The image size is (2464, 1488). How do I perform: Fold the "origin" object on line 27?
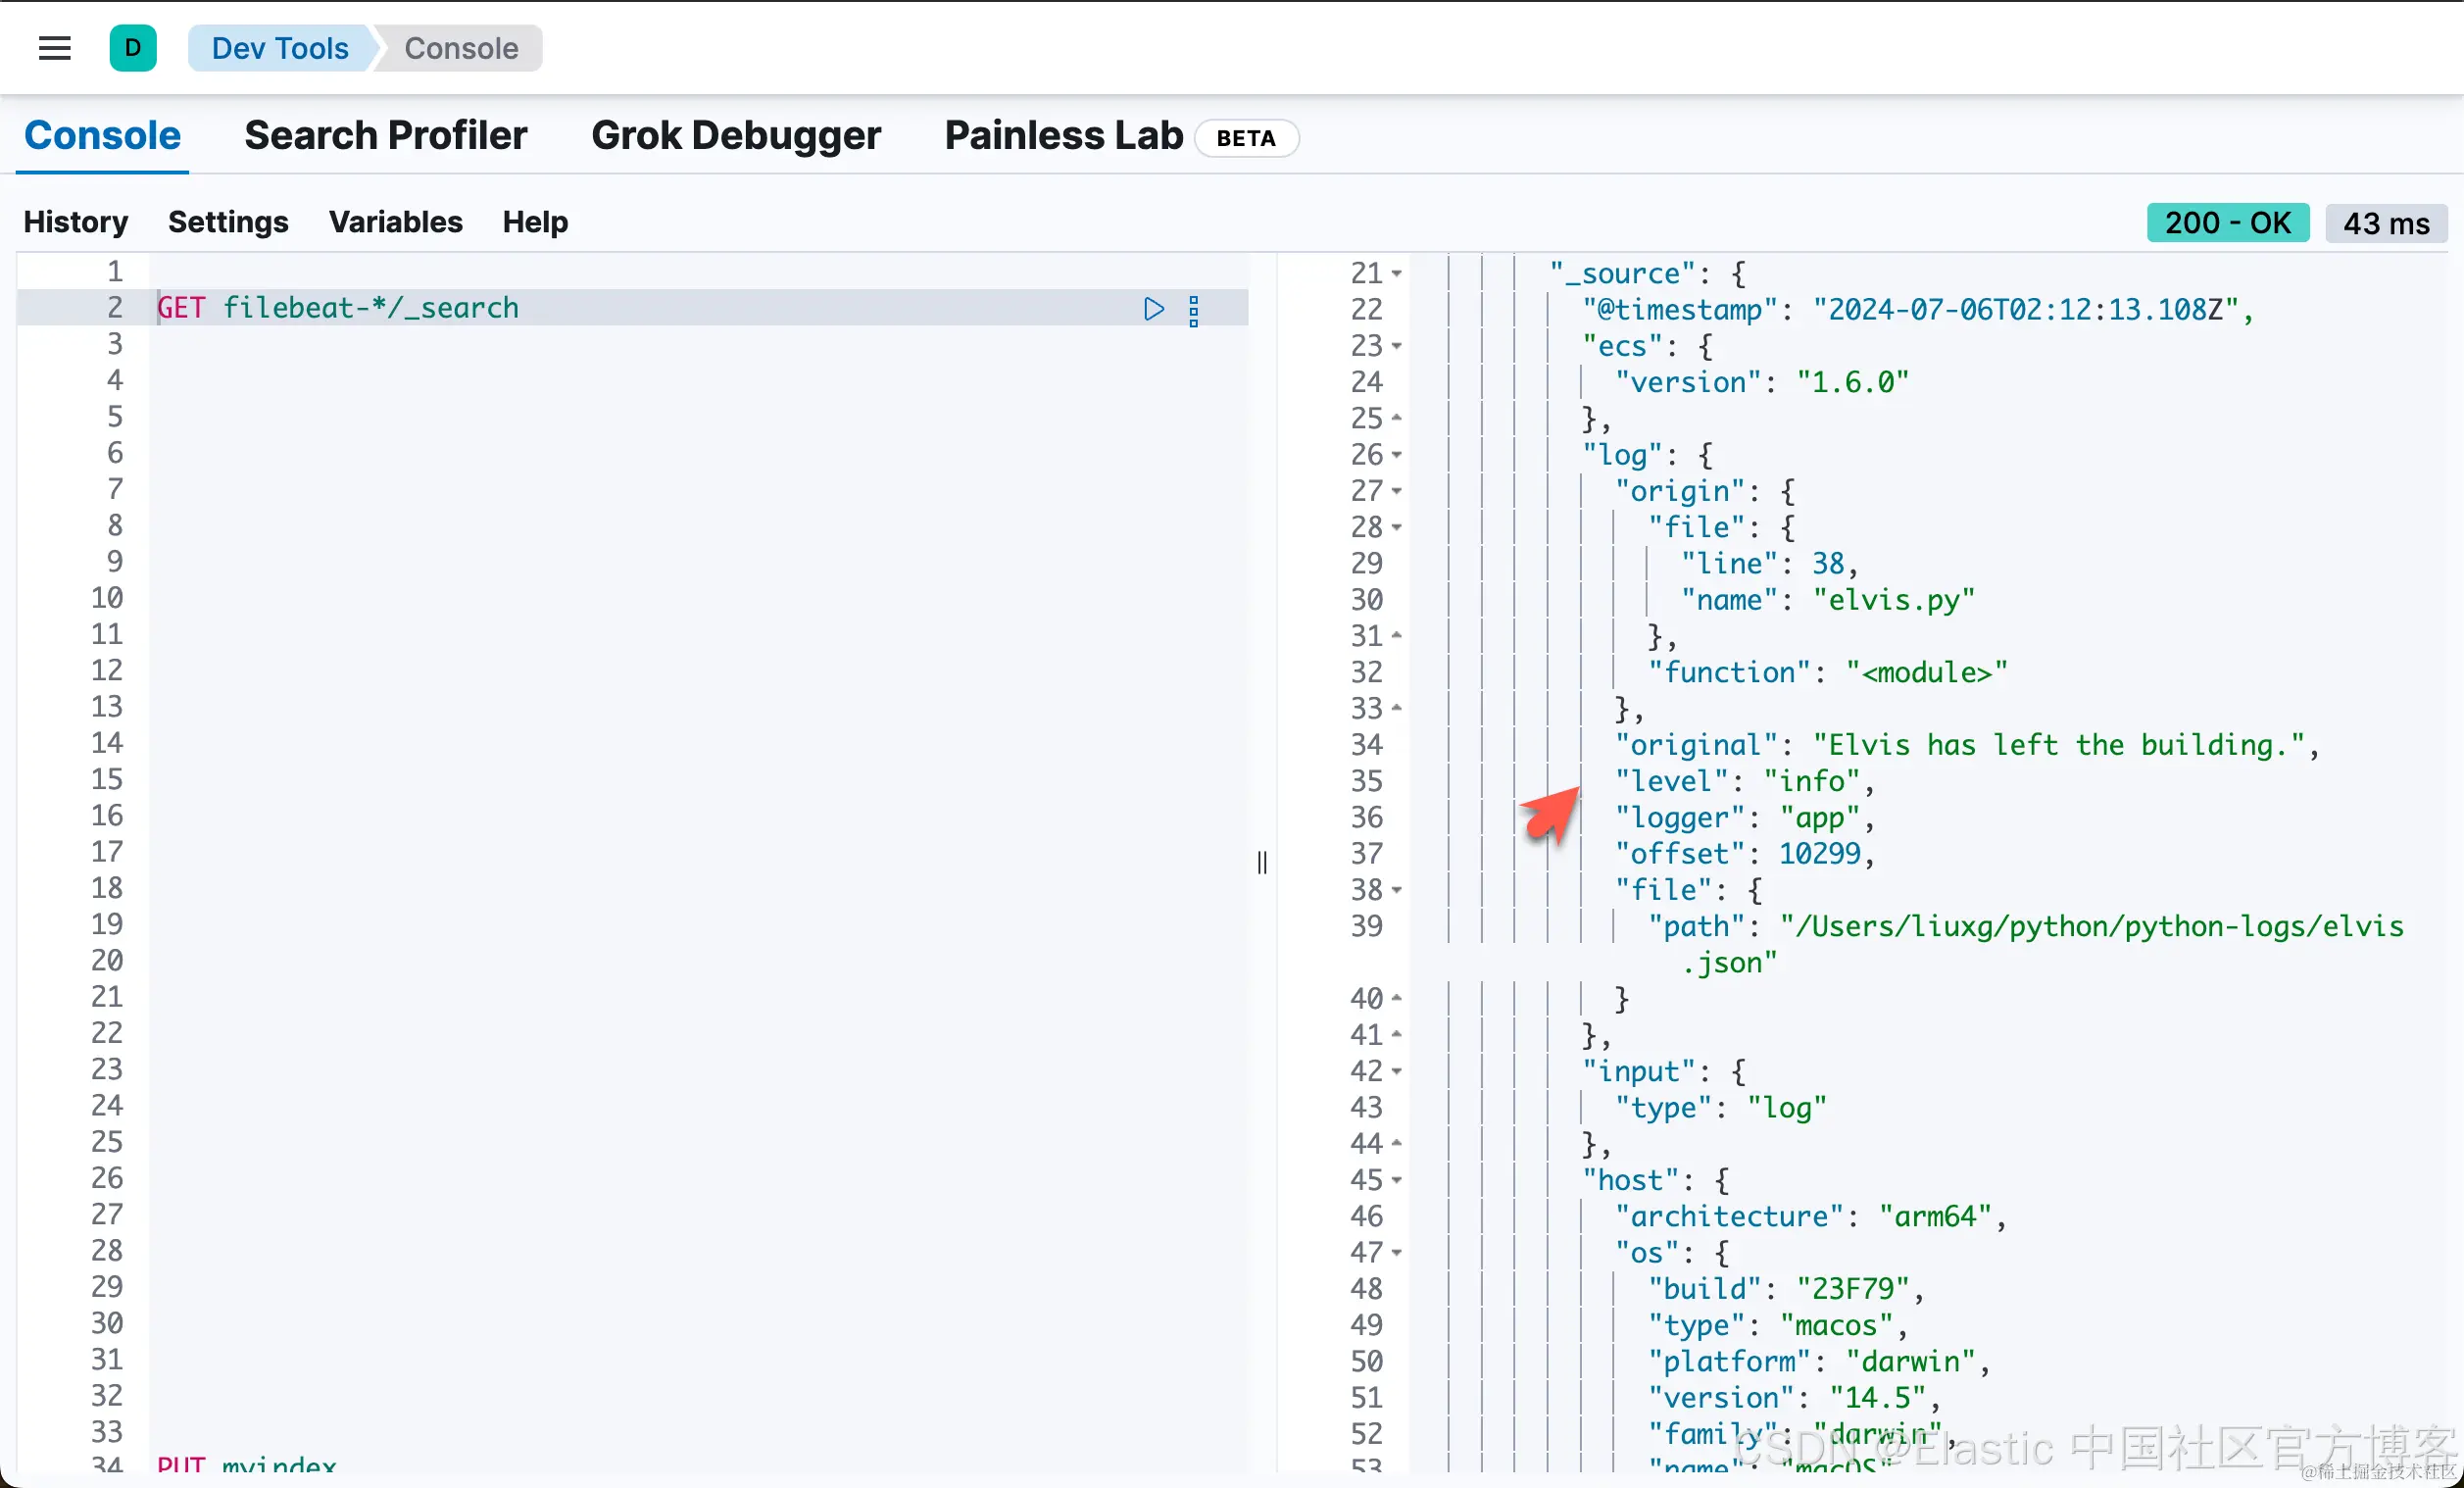pos(1397,492)
